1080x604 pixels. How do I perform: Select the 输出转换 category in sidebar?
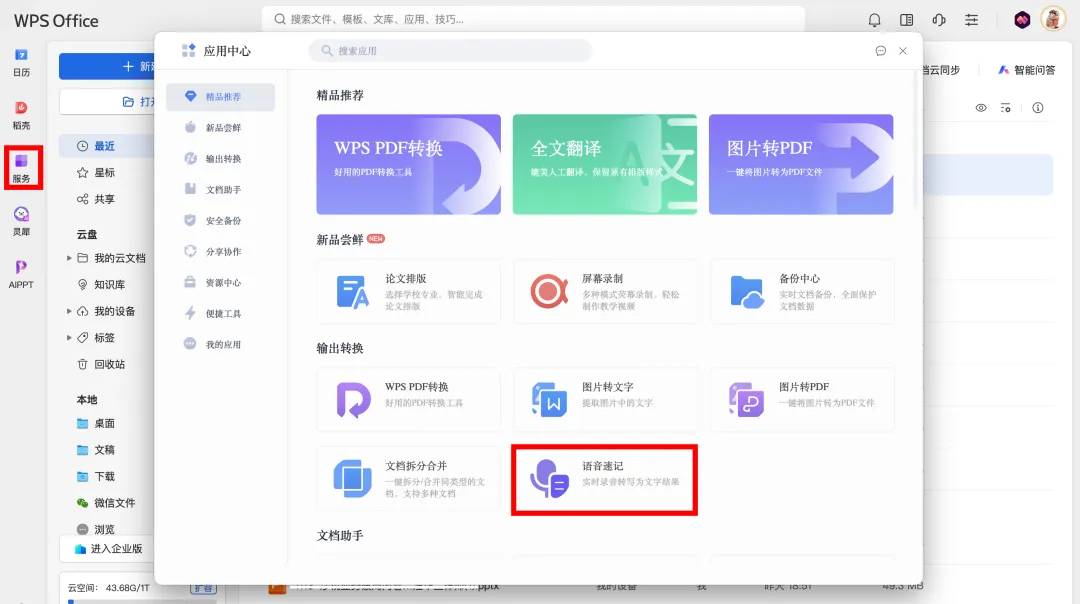tap(220, 158)
